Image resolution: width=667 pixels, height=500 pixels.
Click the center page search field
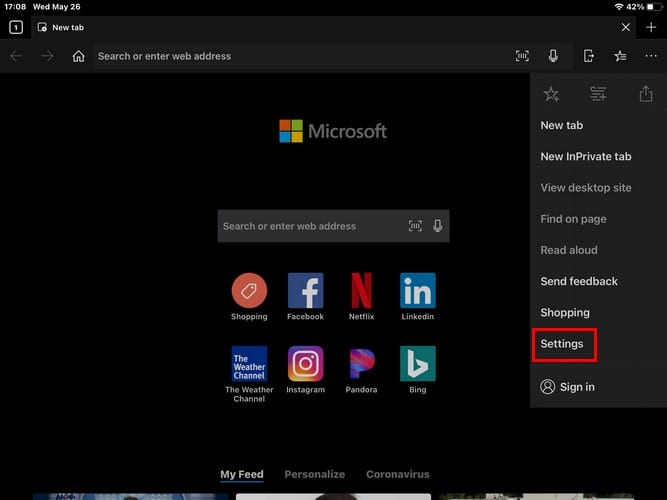310,226
